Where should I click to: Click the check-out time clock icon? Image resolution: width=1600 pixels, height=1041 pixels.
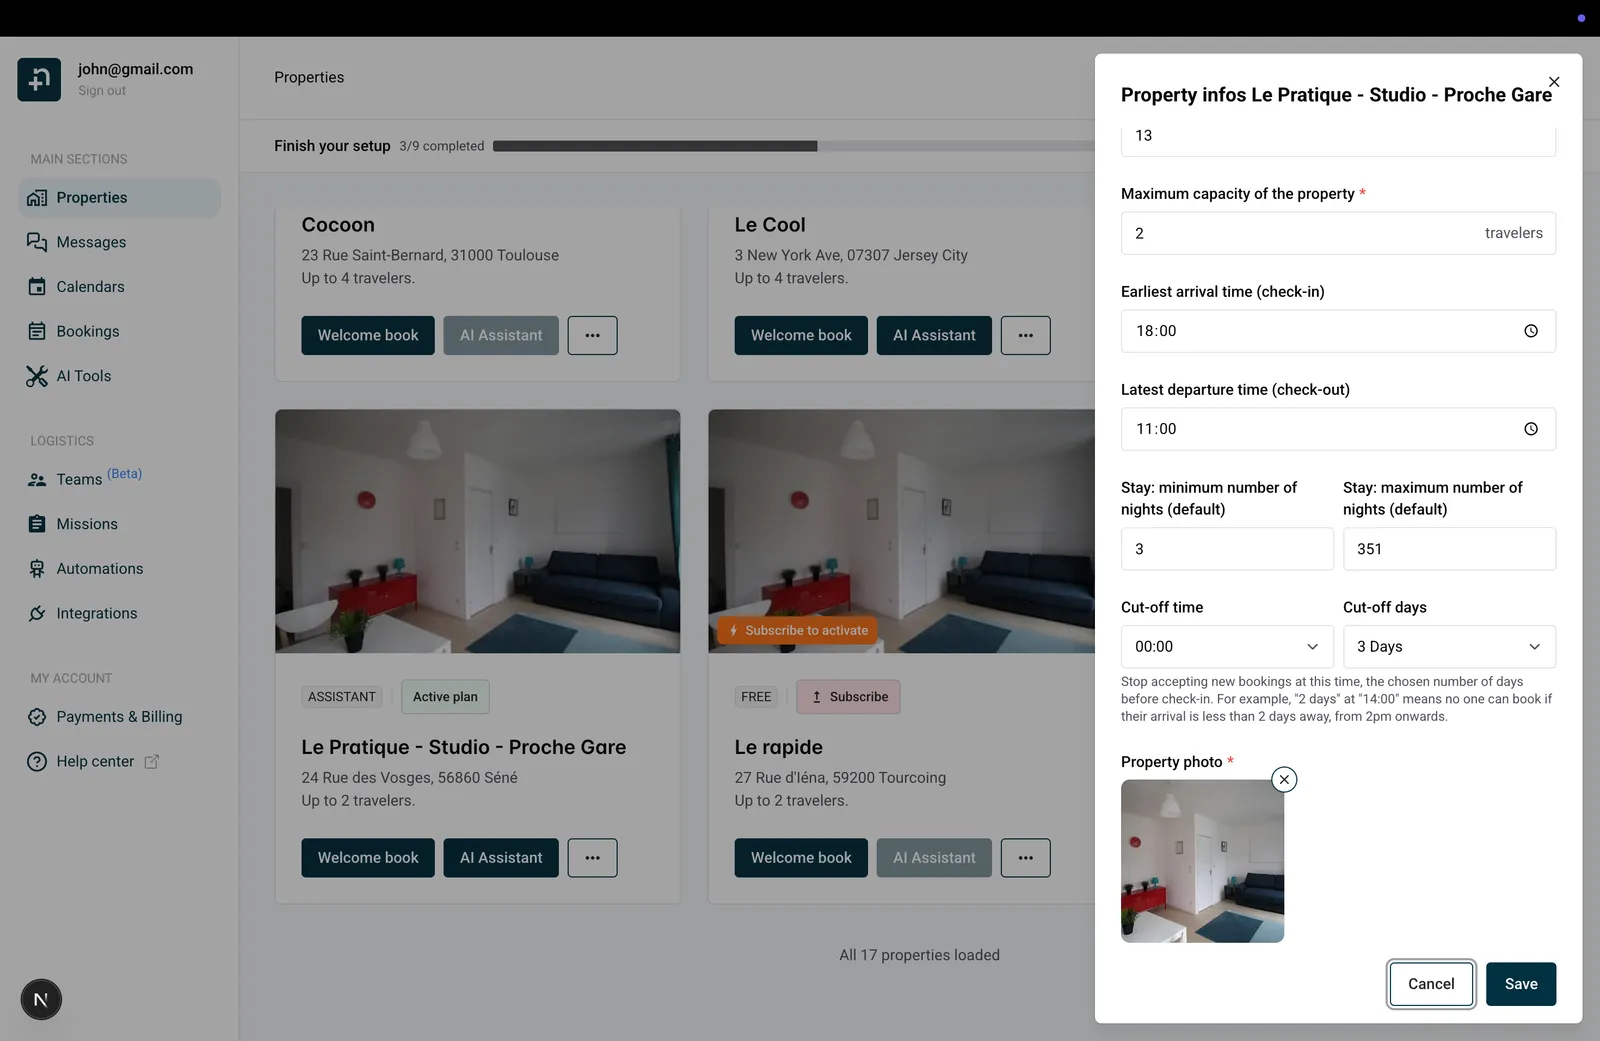(x=1531, y=429)
